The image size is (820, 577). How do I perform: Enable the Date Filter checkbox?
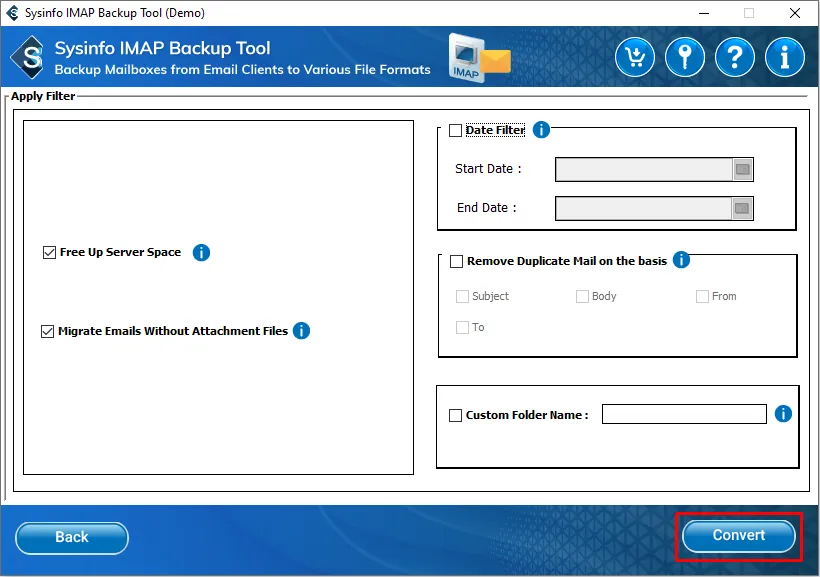[x=456, y=131]
